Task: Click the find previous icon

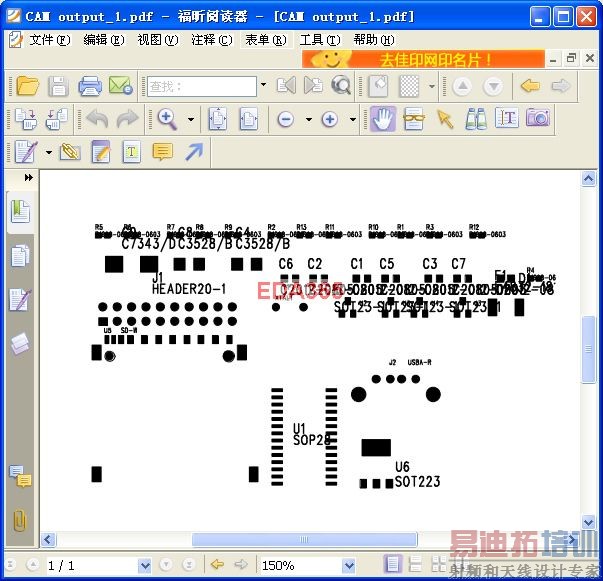Action: pyautogui.click(x=287, y=85)
